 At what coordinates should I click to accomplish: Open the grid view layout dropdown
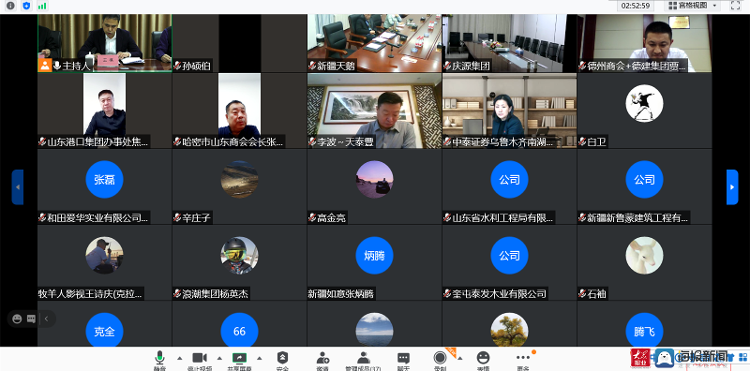pos(693,6)
